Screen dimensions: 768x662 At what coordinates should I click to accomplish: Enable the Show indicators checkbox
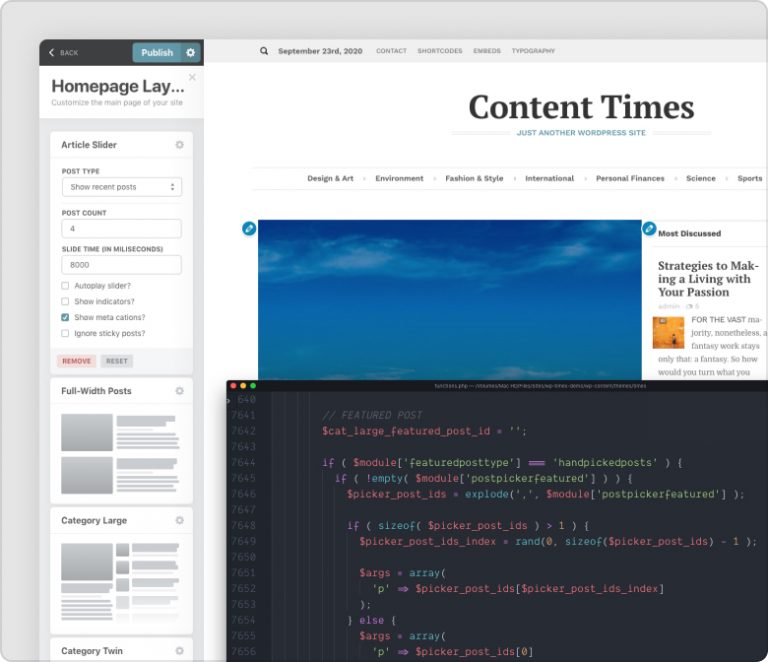(x=66, y=301)
